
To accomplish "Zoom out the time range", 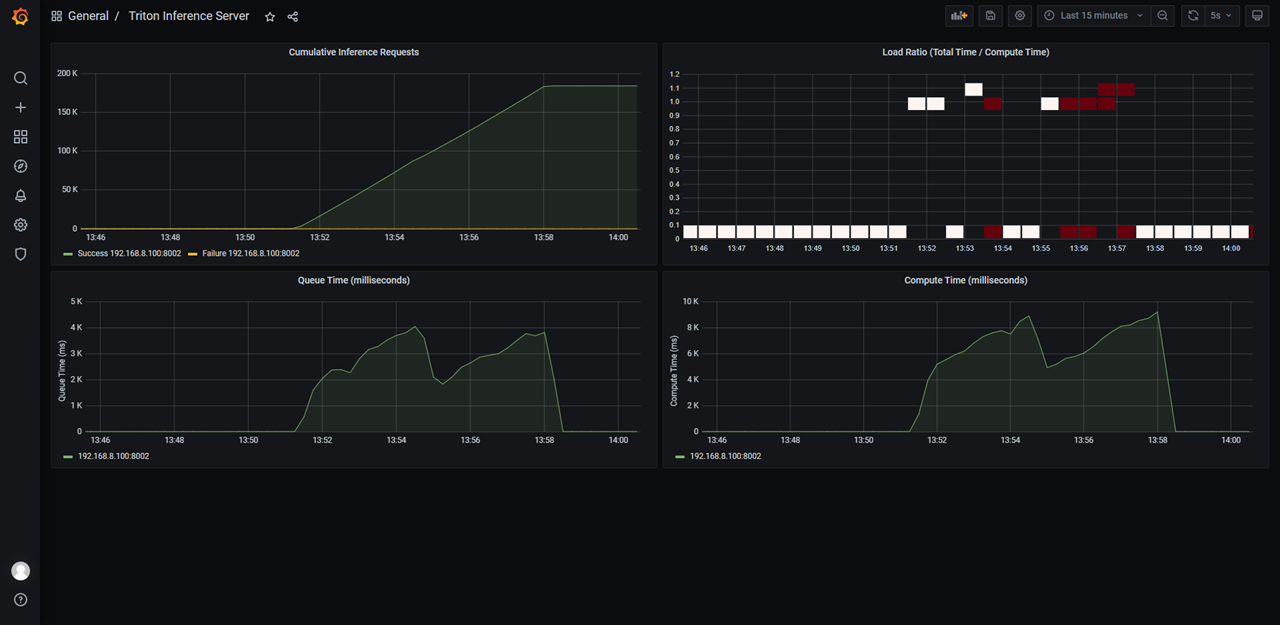I will click(x=1162, y=16).
